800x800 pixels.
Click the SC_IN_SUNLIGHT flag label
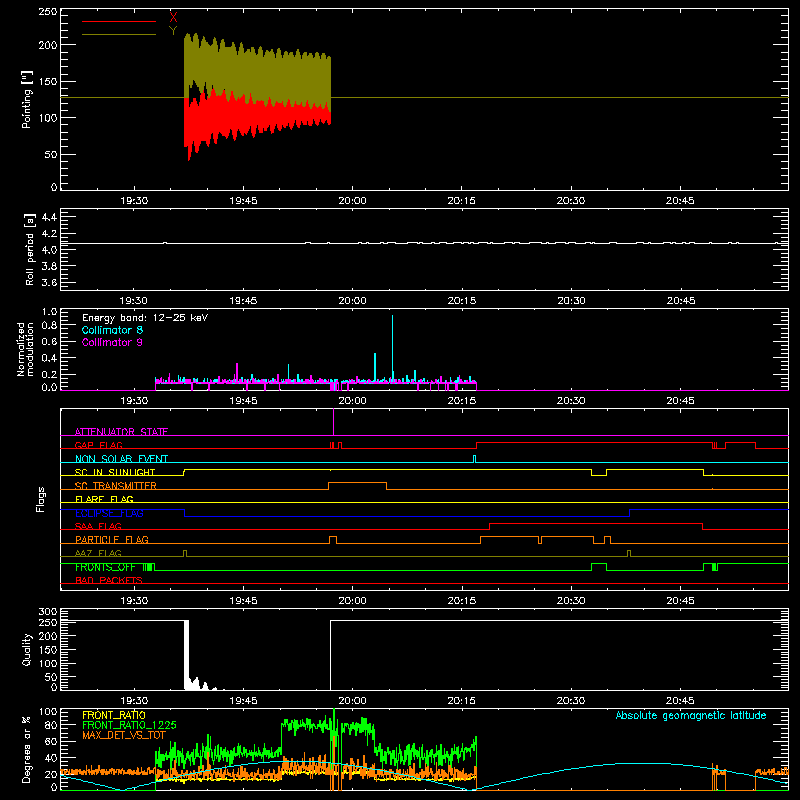[115, 472]
